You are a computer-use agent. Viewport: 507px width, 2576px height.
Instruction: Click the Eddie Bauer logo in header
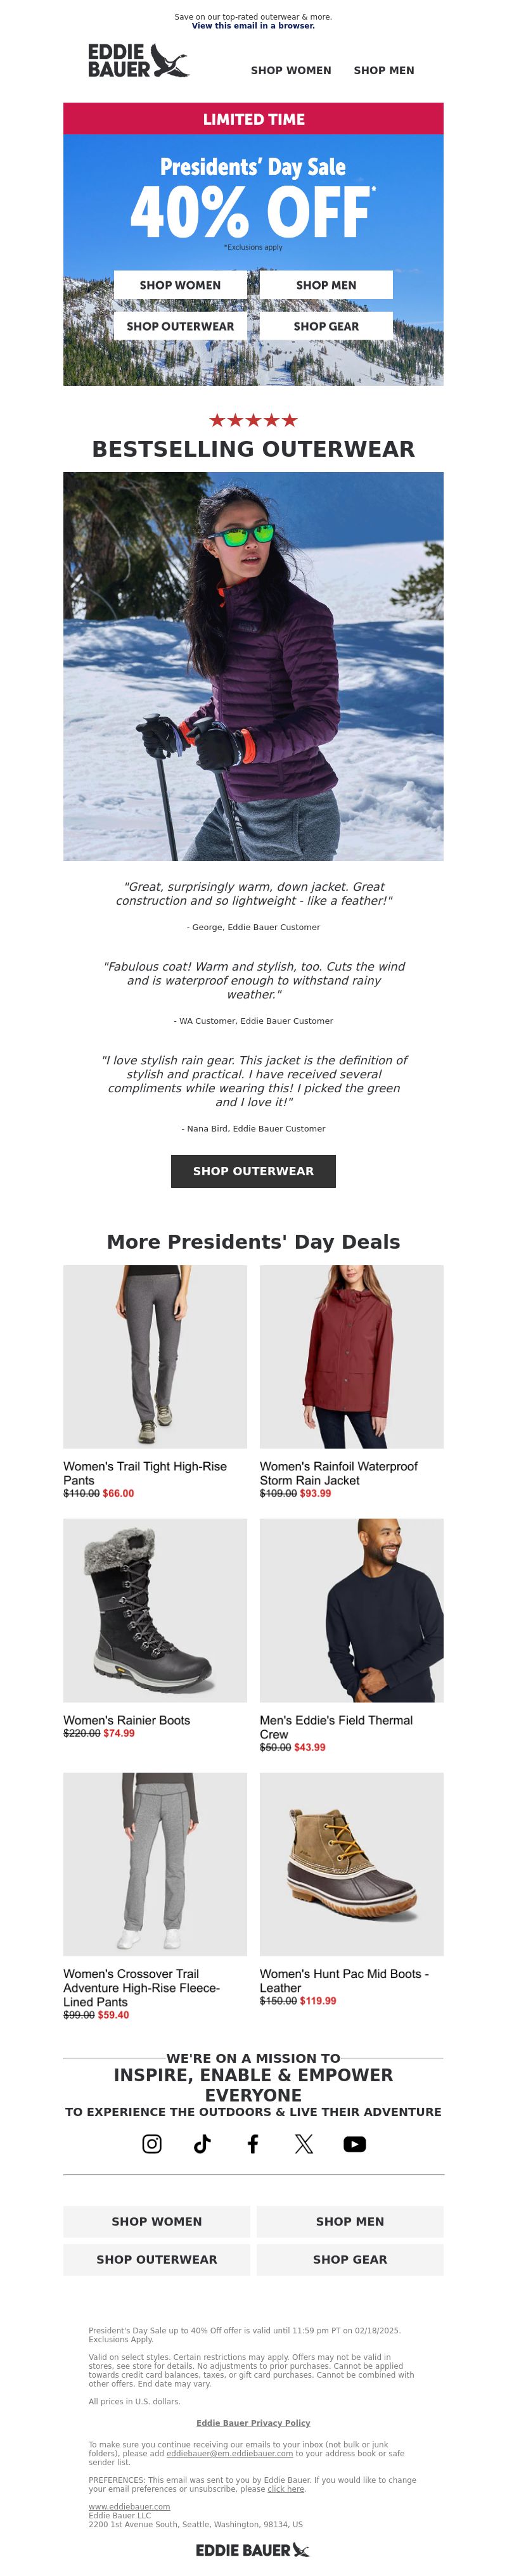(x=138, y=61)
